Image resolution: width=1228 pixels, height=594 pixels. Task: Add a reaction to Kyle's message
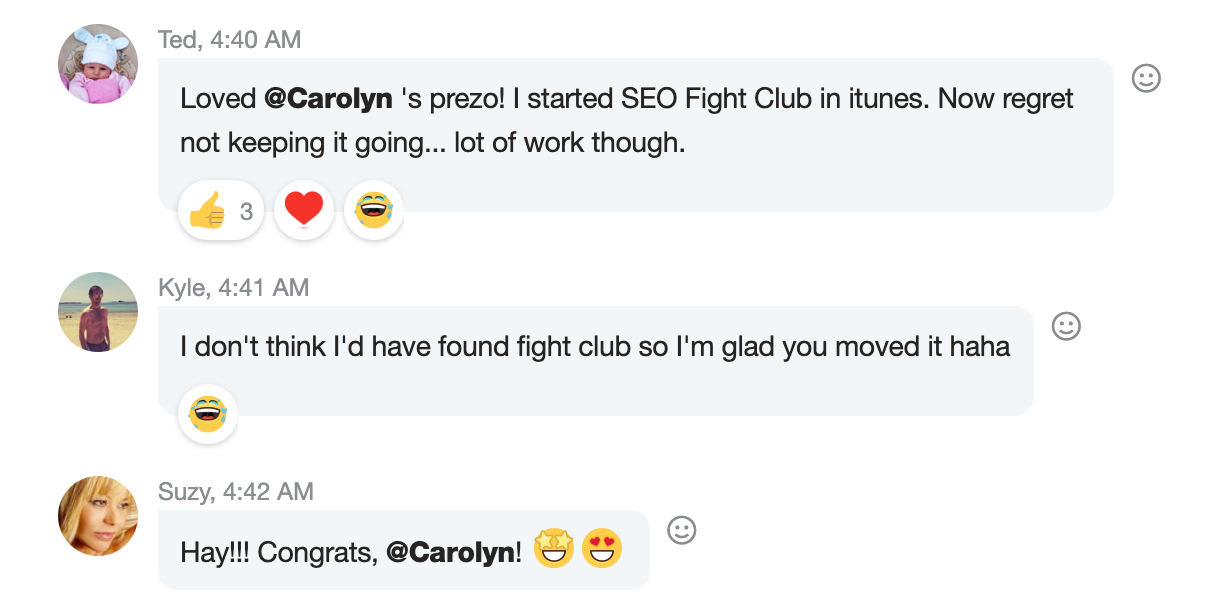(x=1066, y=326)
